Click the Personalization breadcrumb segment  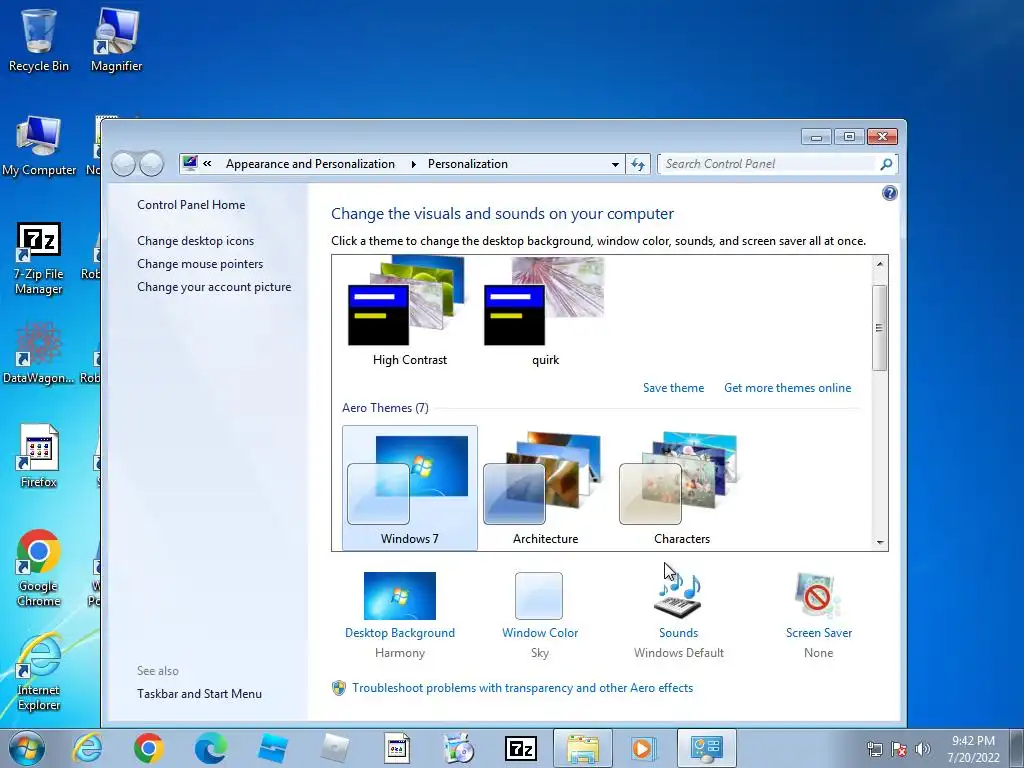(x=468, y=164)
